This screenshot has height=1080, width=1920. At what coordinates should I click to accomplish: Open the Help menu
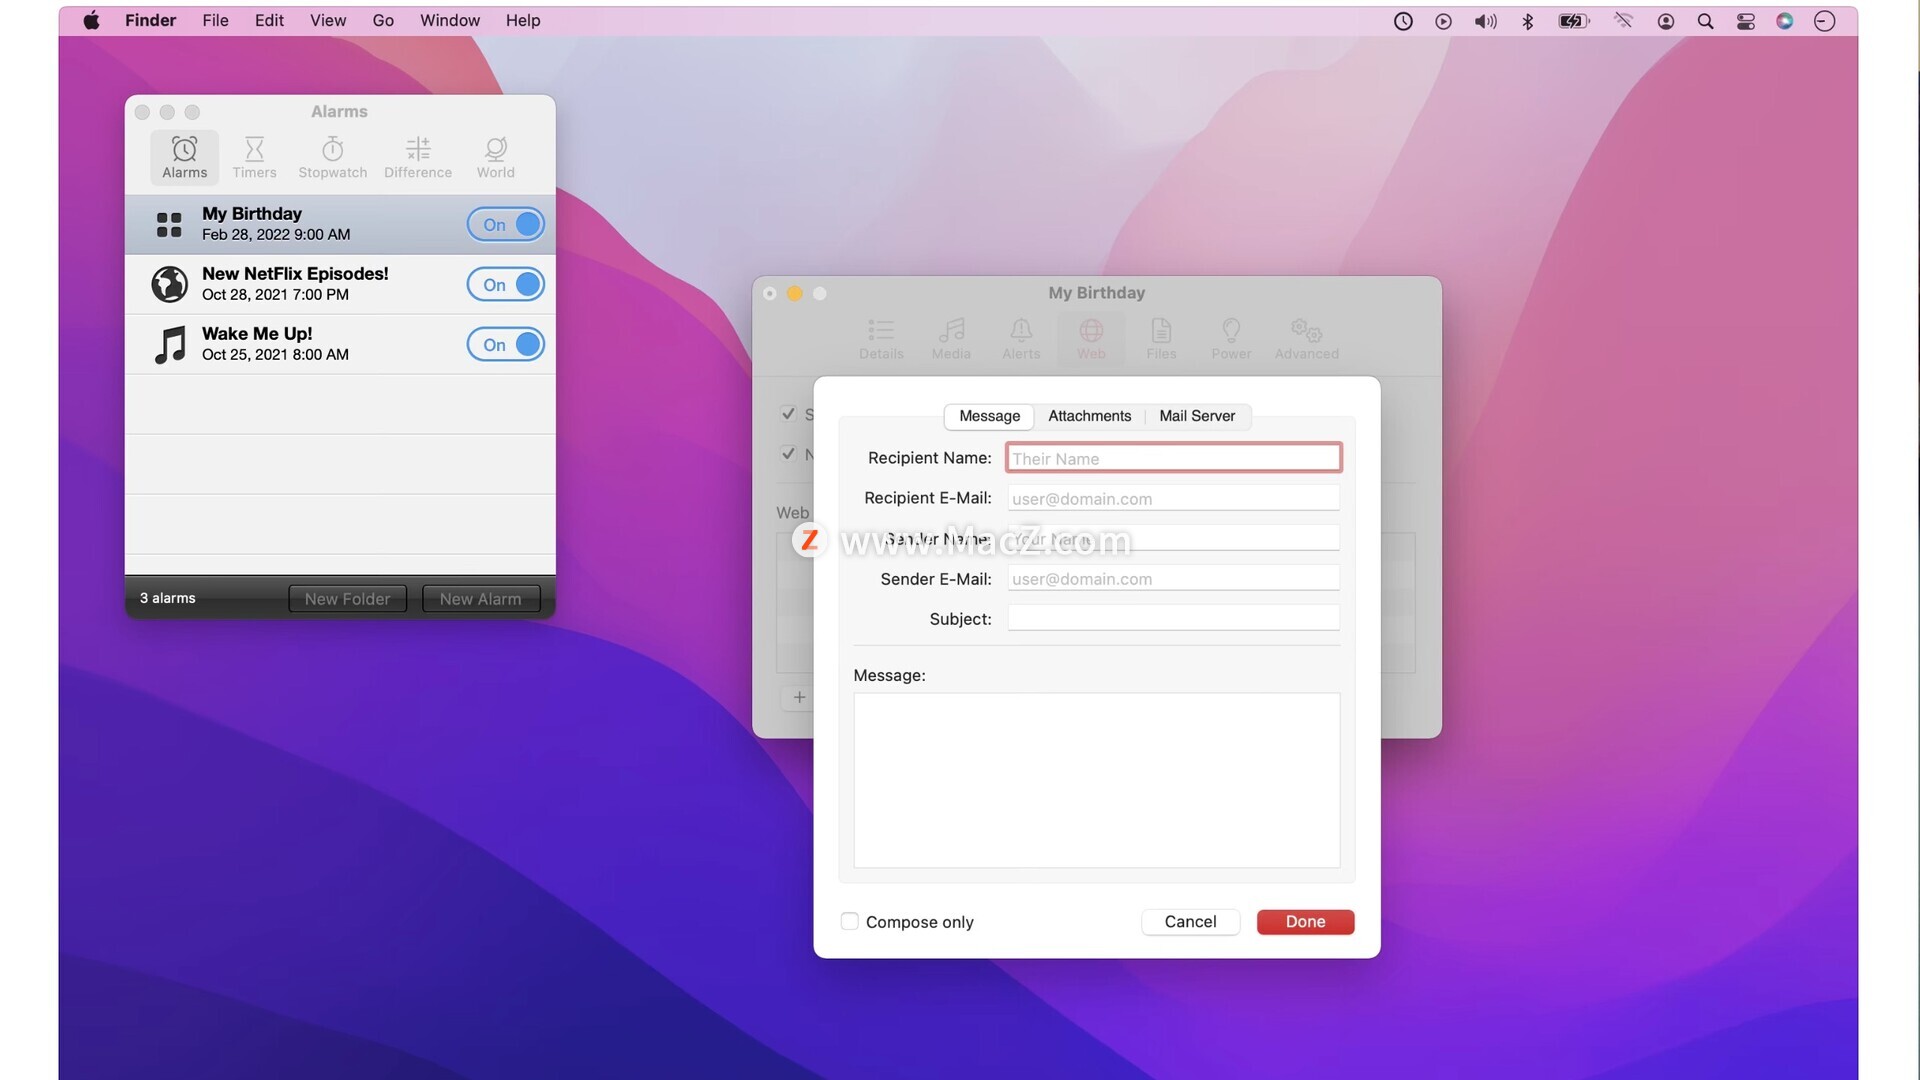(x=523, y=20)
